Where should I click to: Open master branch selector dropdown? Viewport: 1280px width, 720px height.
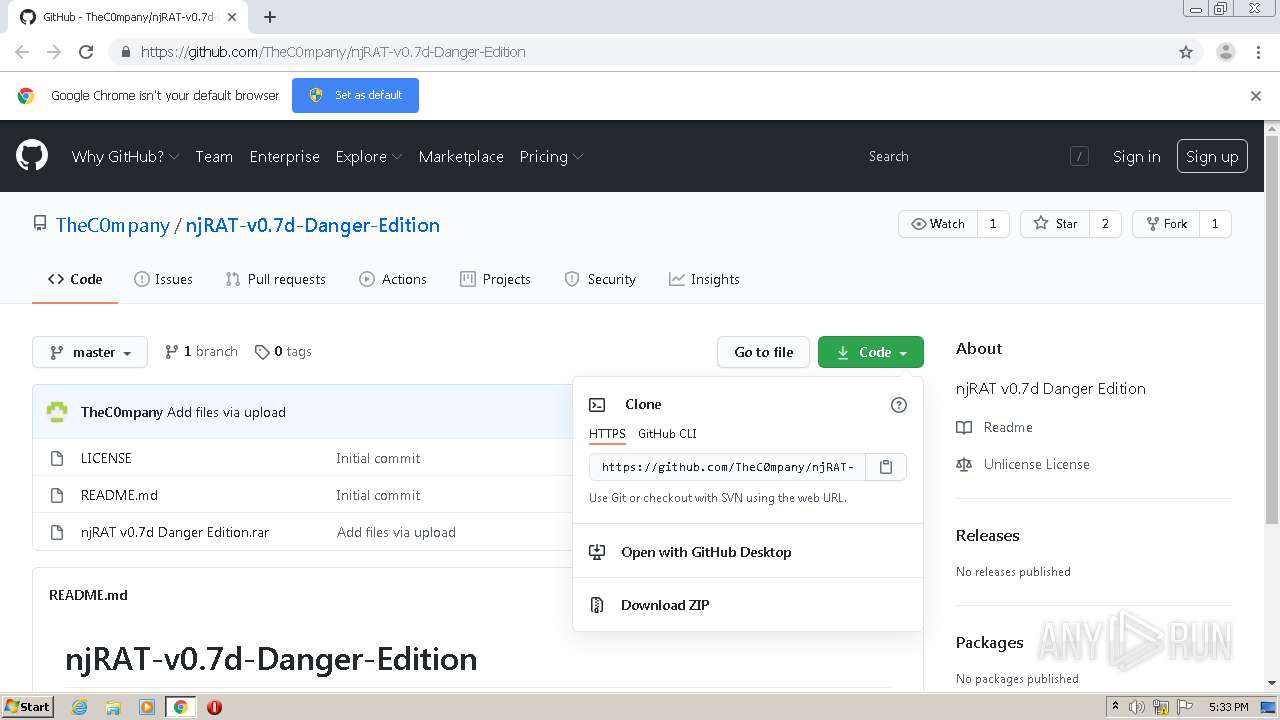pos(90,352)
